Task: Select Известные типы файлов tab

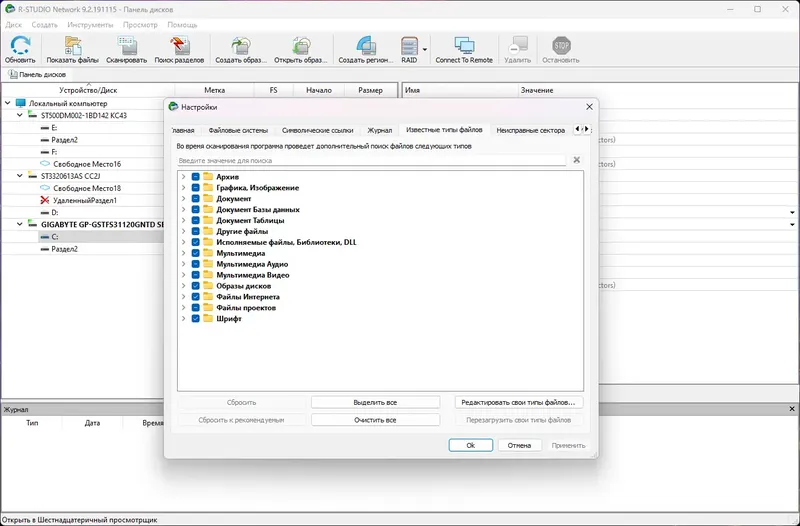Action: click(444, 130)
